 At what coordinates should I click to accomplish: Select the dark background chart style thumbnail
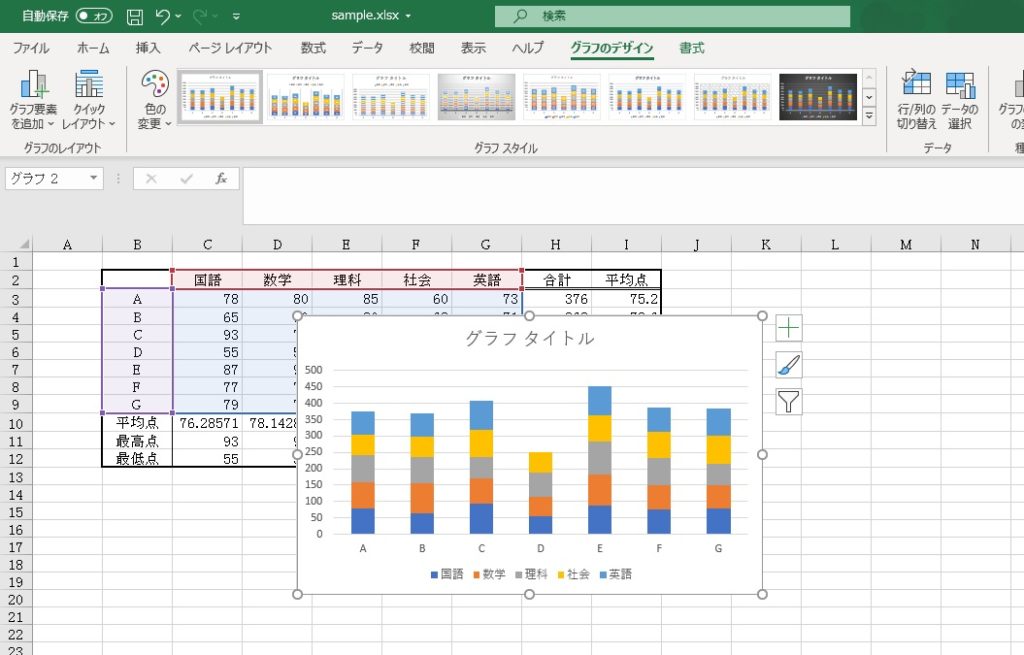pyautogui.click(x=818, y=97)
